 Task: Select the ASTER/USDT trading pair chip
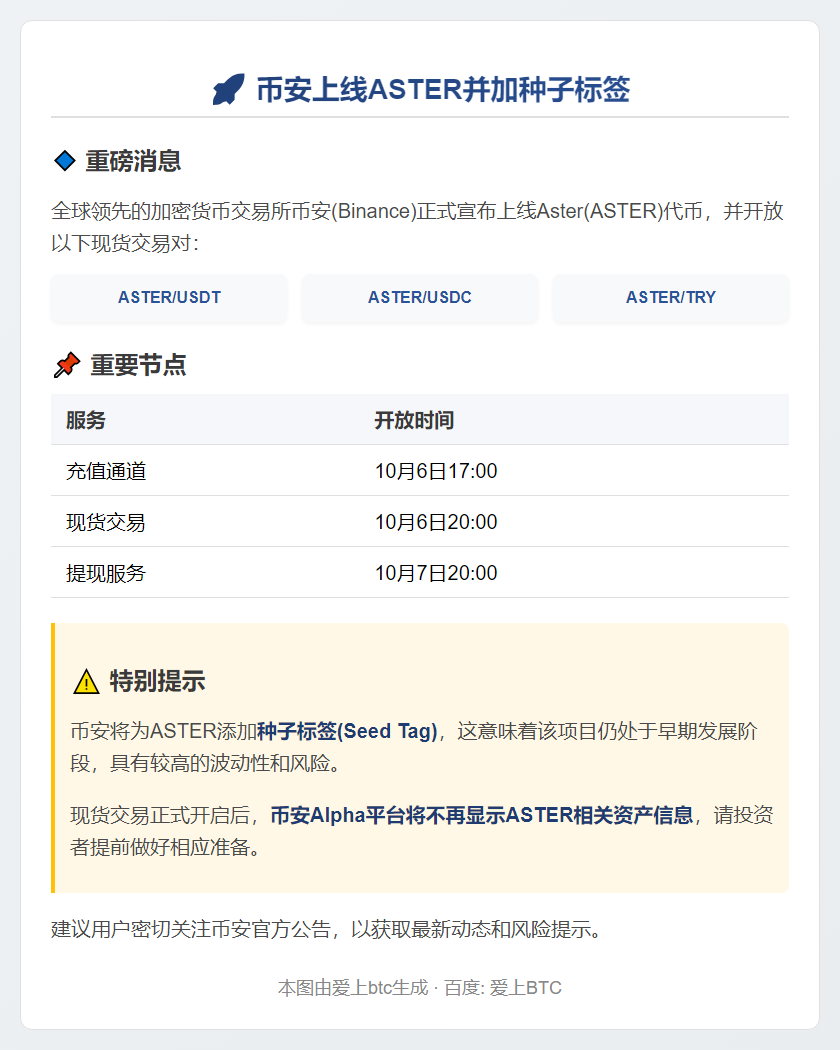(169, 297)
